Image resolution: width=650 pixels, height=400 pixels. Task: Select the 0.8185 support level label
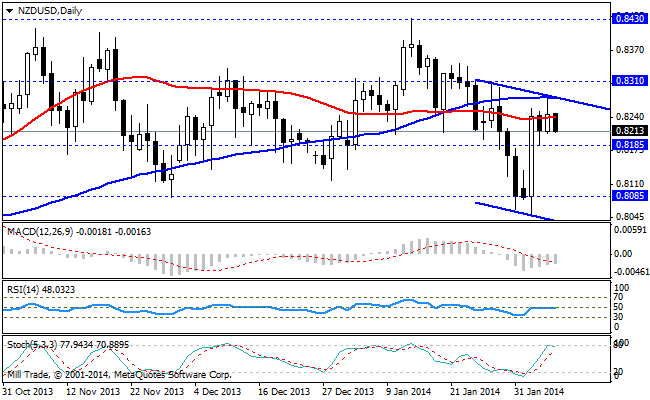click(x=630, y=145)
